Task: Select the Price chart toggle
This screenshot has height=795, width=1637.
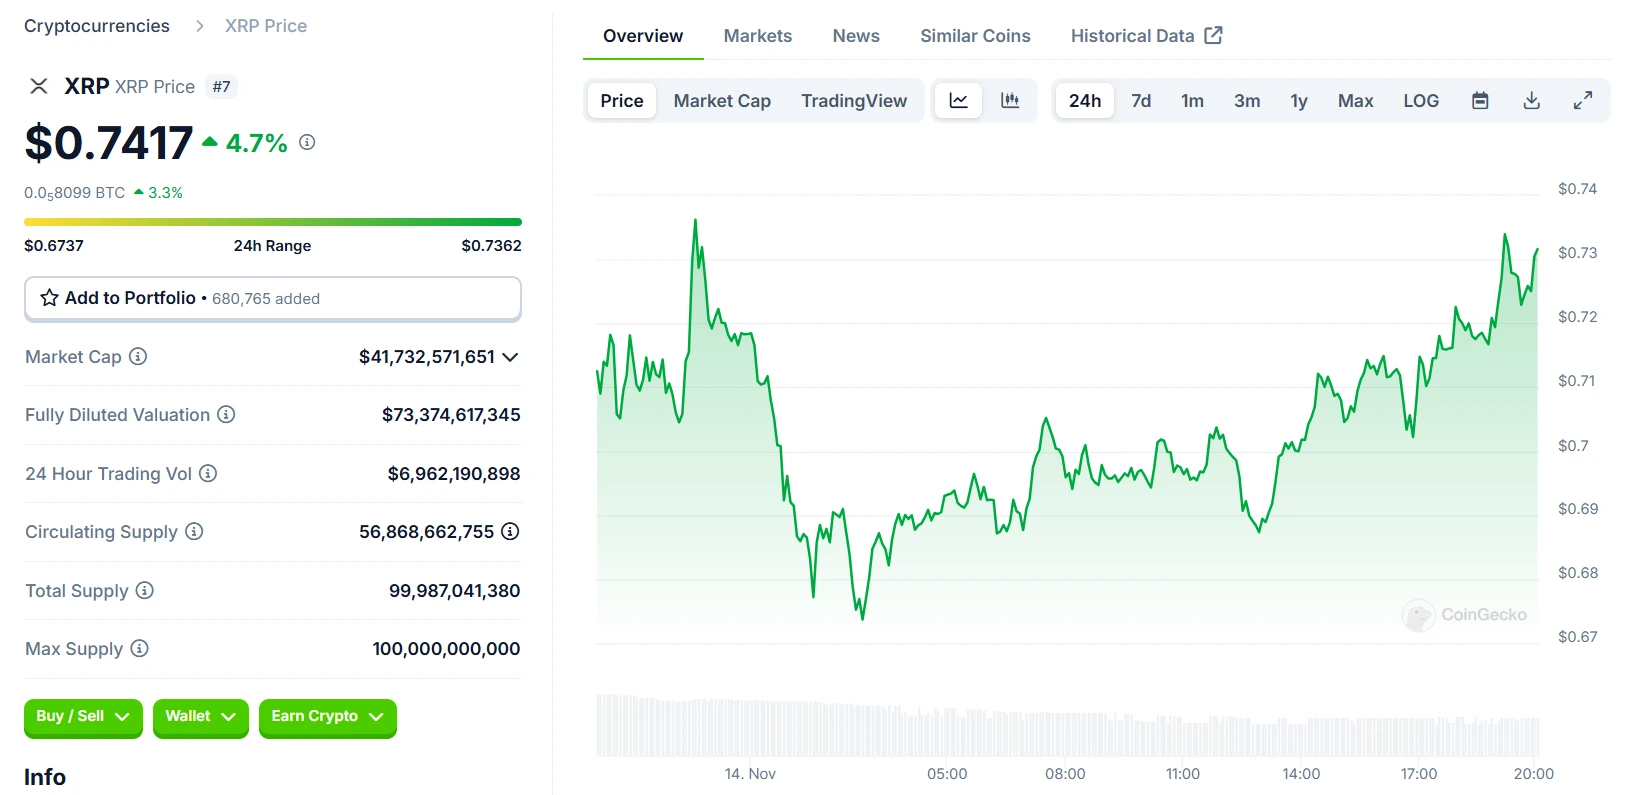Action: tap(622, 100)
